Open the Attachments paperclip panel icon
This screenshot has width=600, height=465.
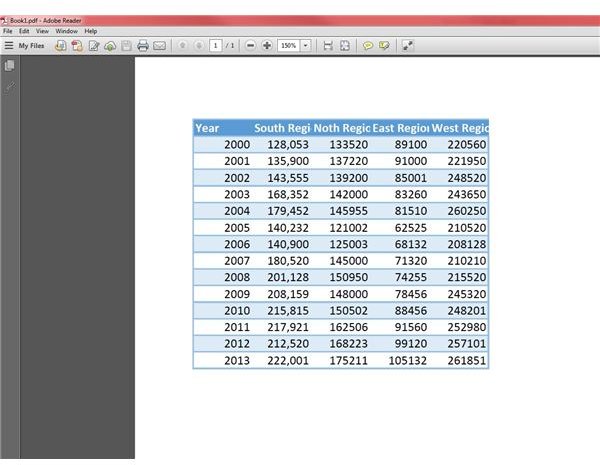10,88
